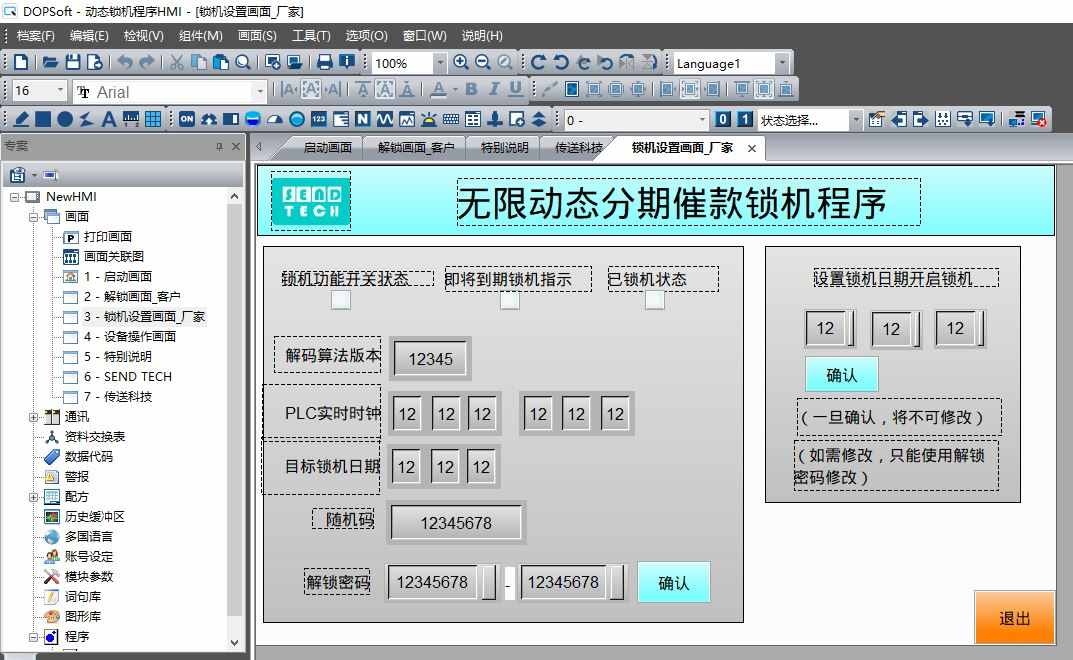The width and height of the screenshot is (1073, 660).
Task: Insert an ON button element
Action: point(186,119)
